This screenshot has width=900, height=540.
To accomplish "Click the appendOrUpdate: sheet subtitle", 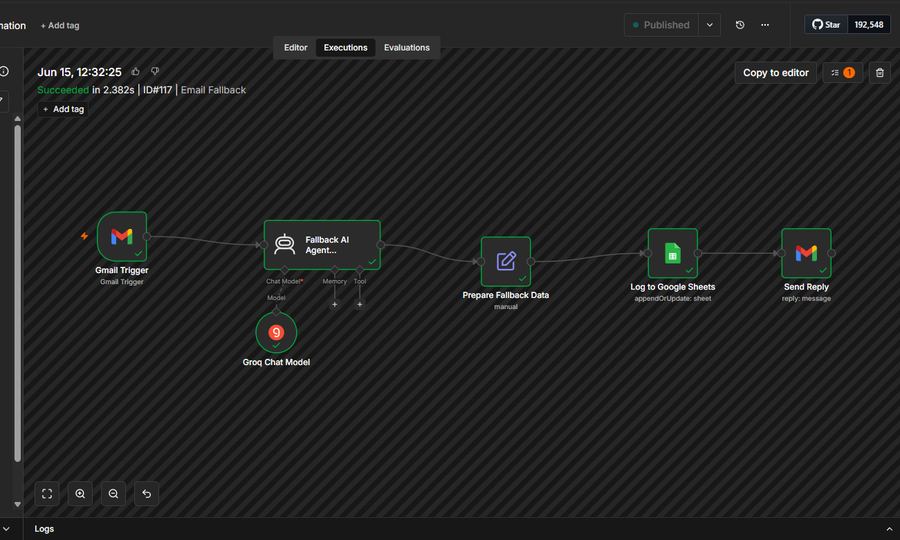I will [673, 298].
